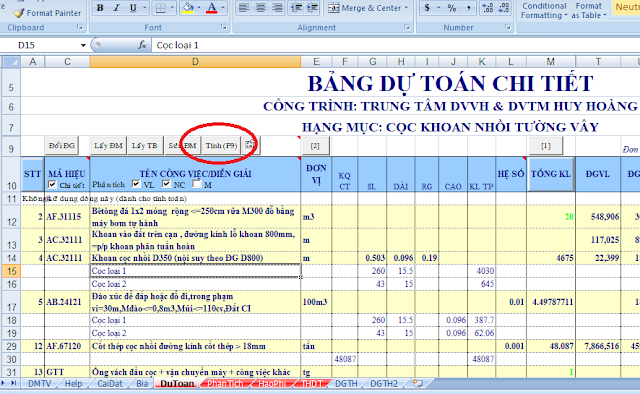Open Font dialog launcher
640x394 pixels.
[x=224, y=27]
